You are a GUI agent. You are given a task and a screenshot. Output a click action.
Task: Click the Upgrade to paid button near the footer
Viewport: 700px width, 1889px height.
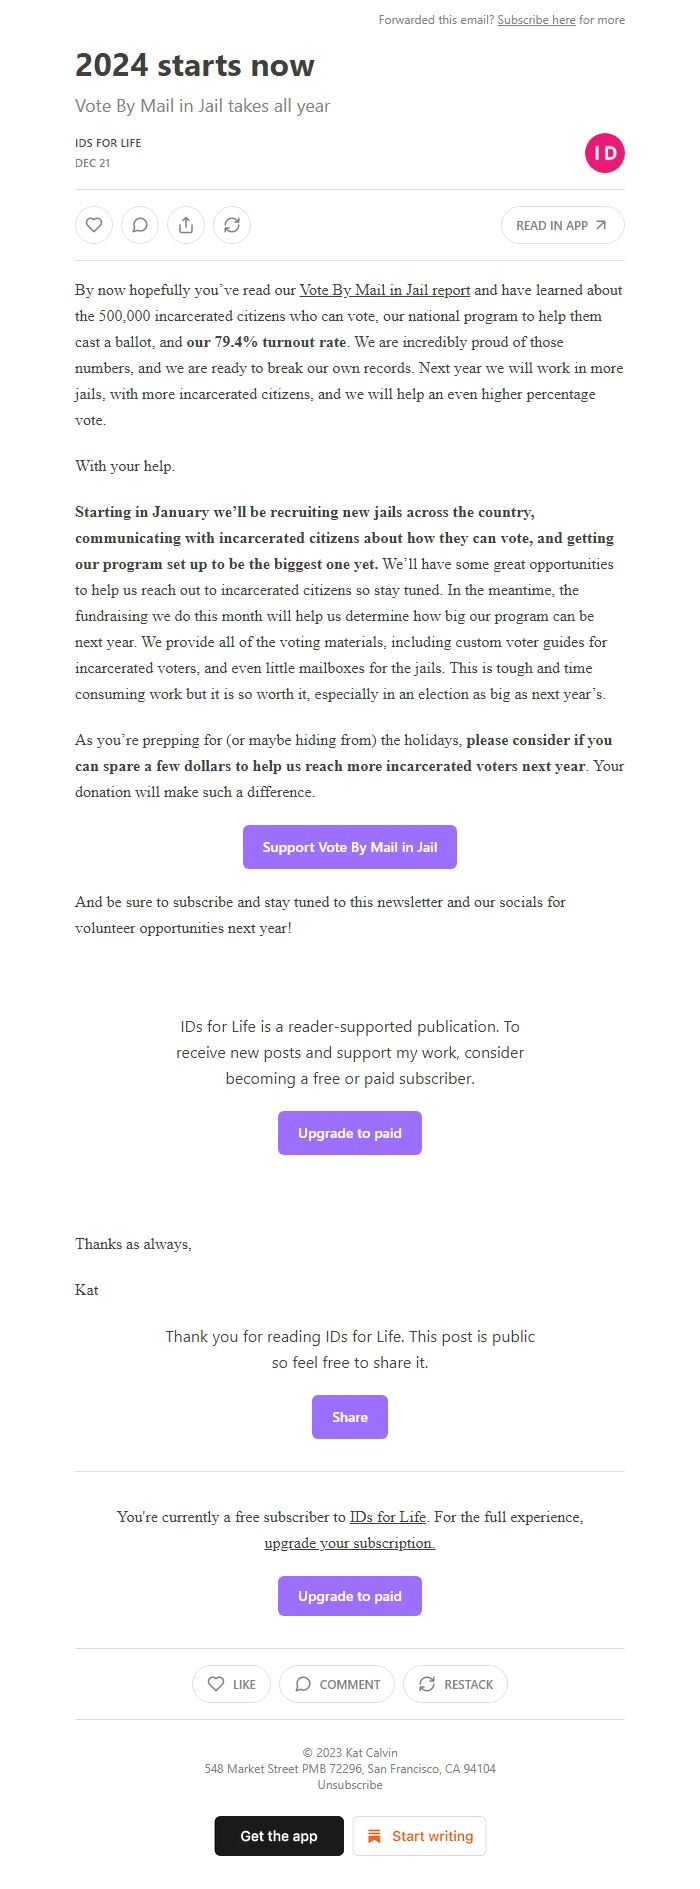pos(349,1595)
